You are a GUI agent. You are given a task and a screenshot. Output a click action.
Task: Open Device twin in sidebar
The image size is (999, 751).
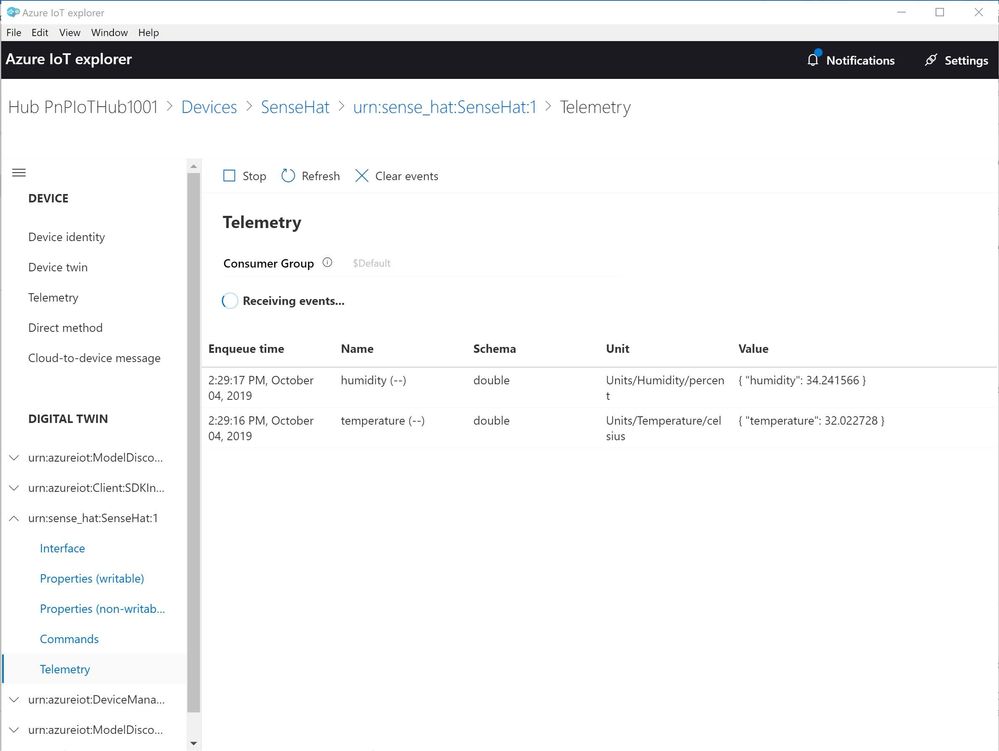(x=58, y=267)
